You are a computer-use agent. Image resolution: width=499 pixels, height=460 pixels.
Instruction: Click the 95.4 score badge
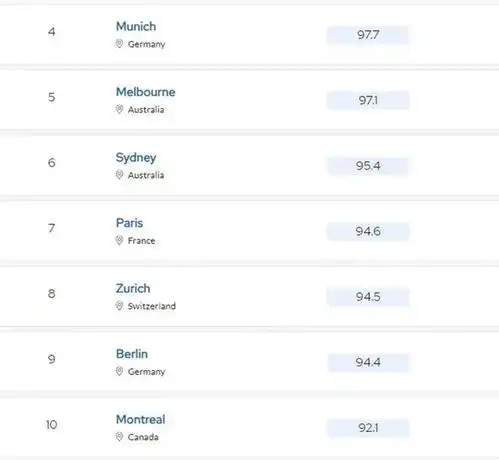point(368,166)
